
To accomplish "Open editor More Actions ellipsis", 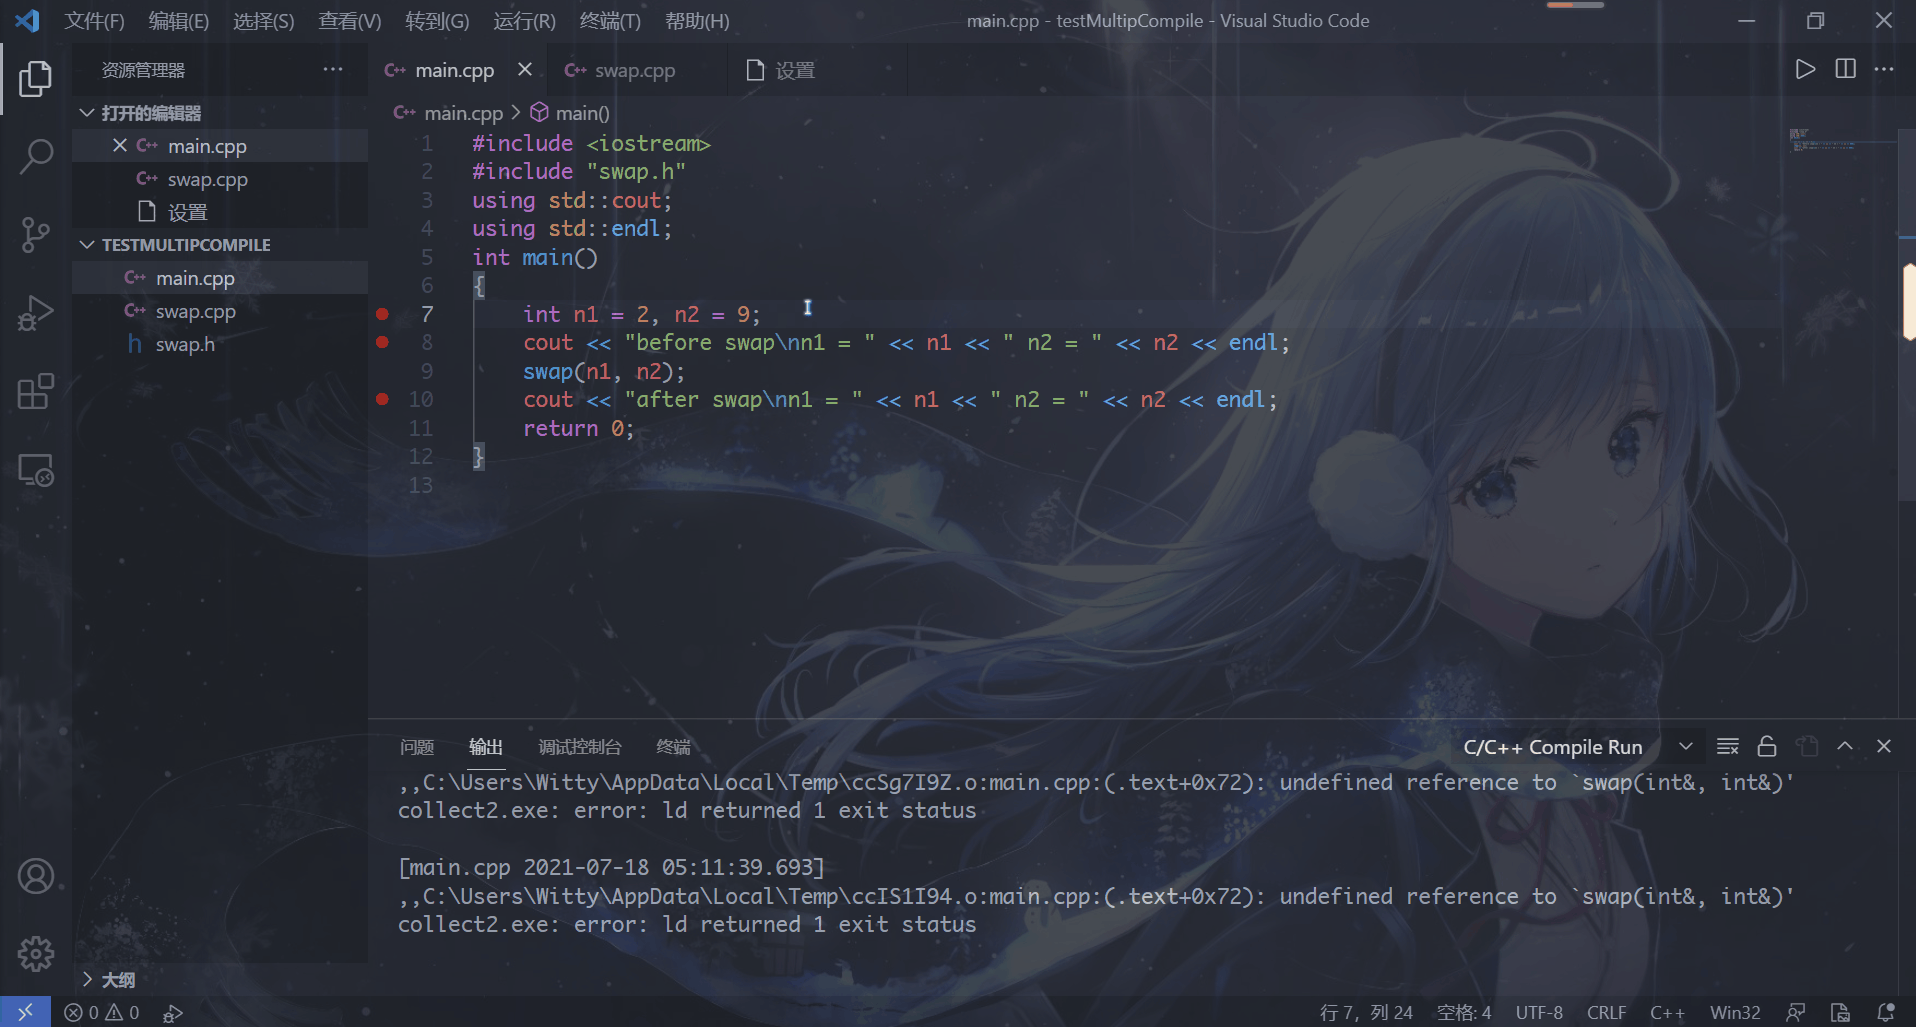I will [x=1884, y=69].
